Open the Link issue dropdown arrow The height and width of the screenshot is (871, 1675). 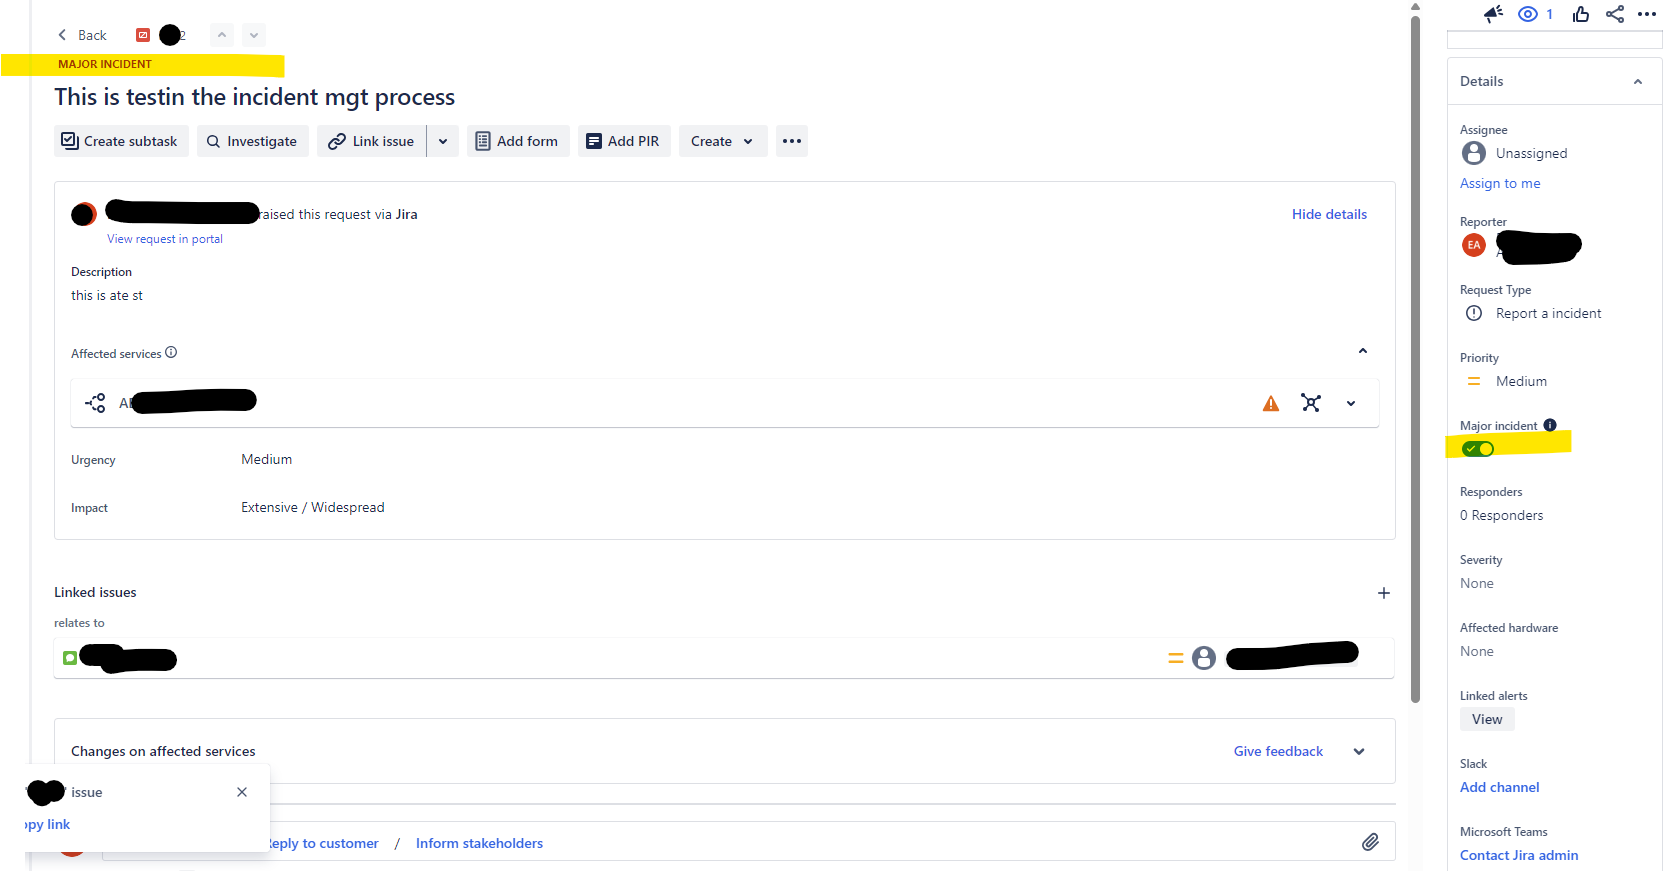point(443,141)
